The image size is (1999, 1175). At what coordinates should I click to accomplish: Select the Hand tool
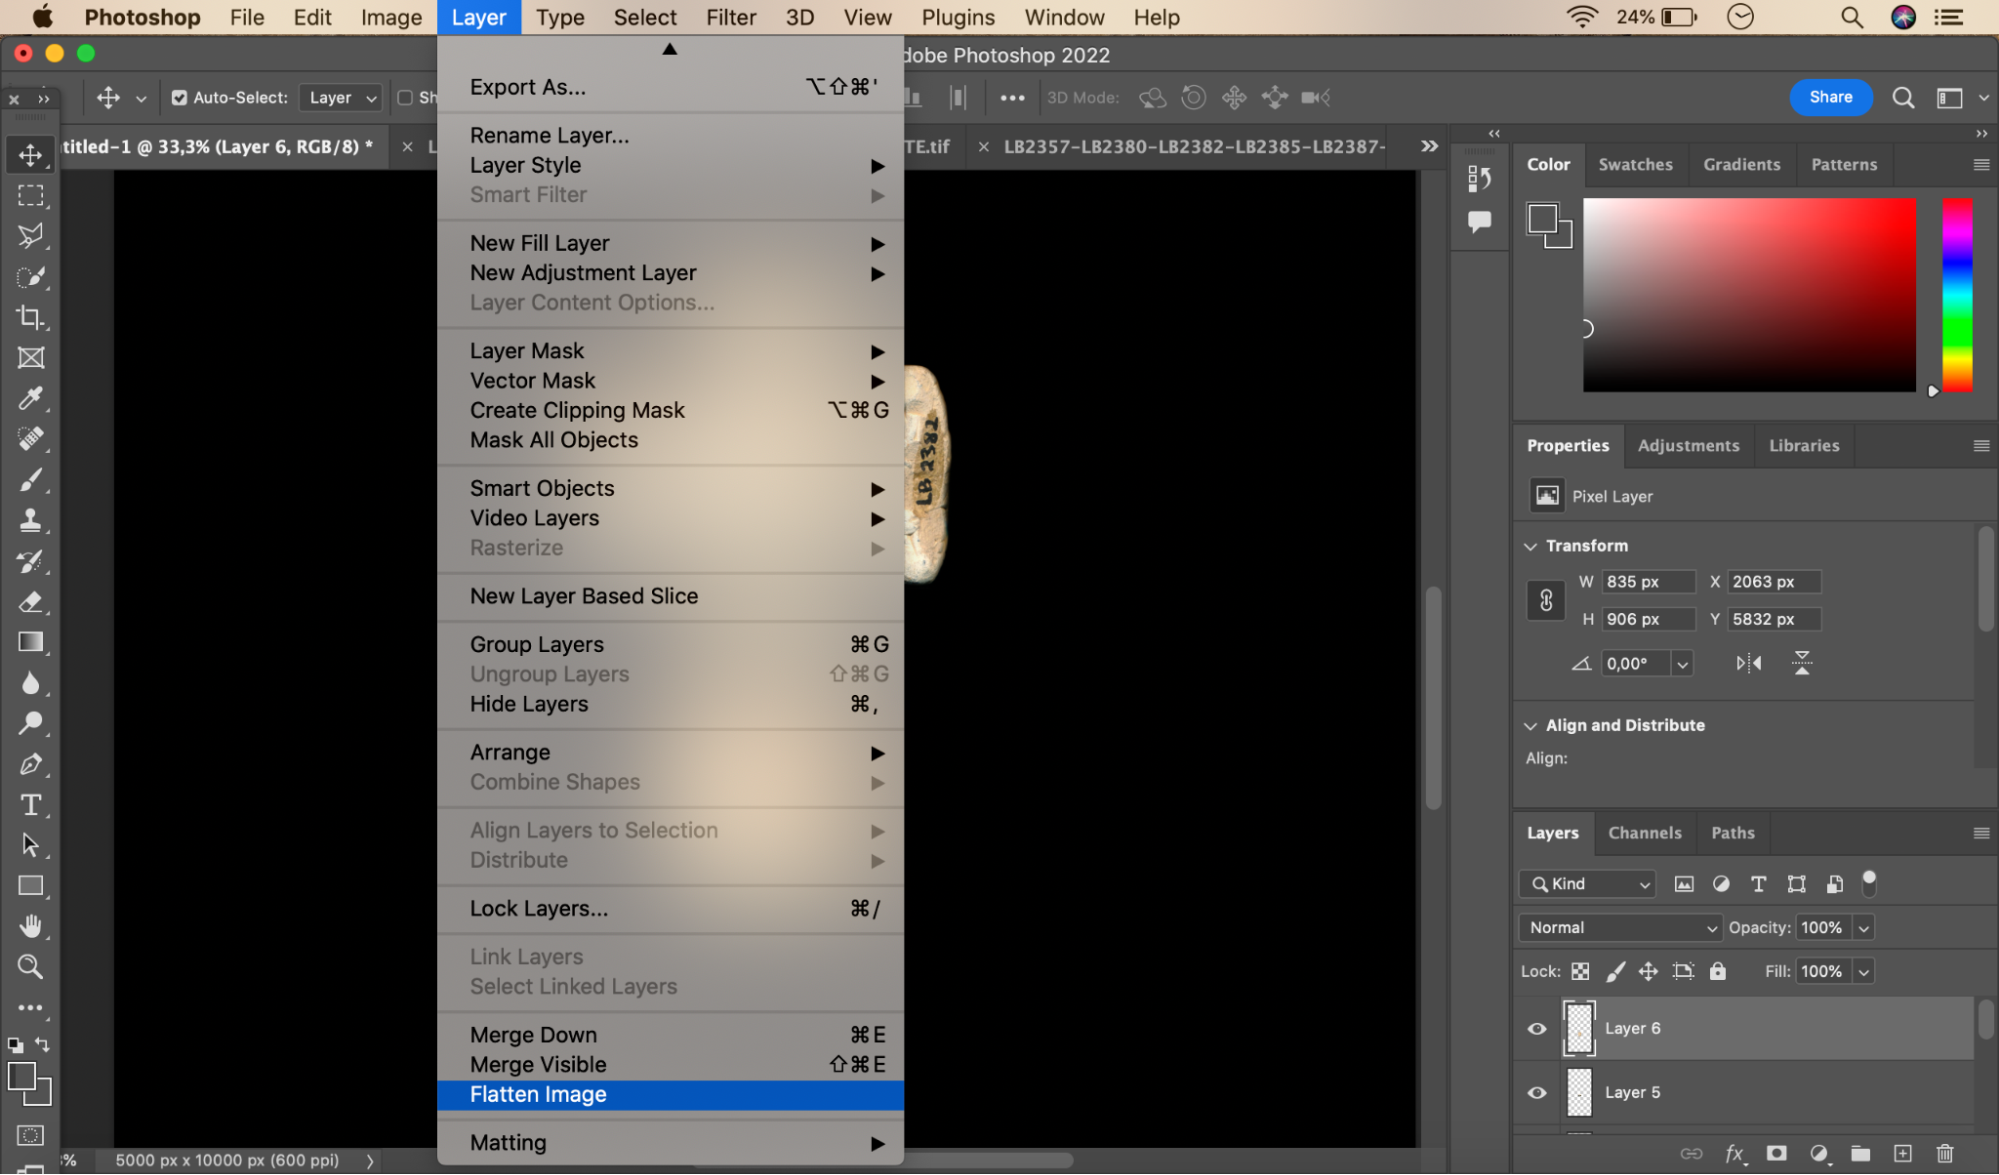pyautogui.click(x=30, y=927)
